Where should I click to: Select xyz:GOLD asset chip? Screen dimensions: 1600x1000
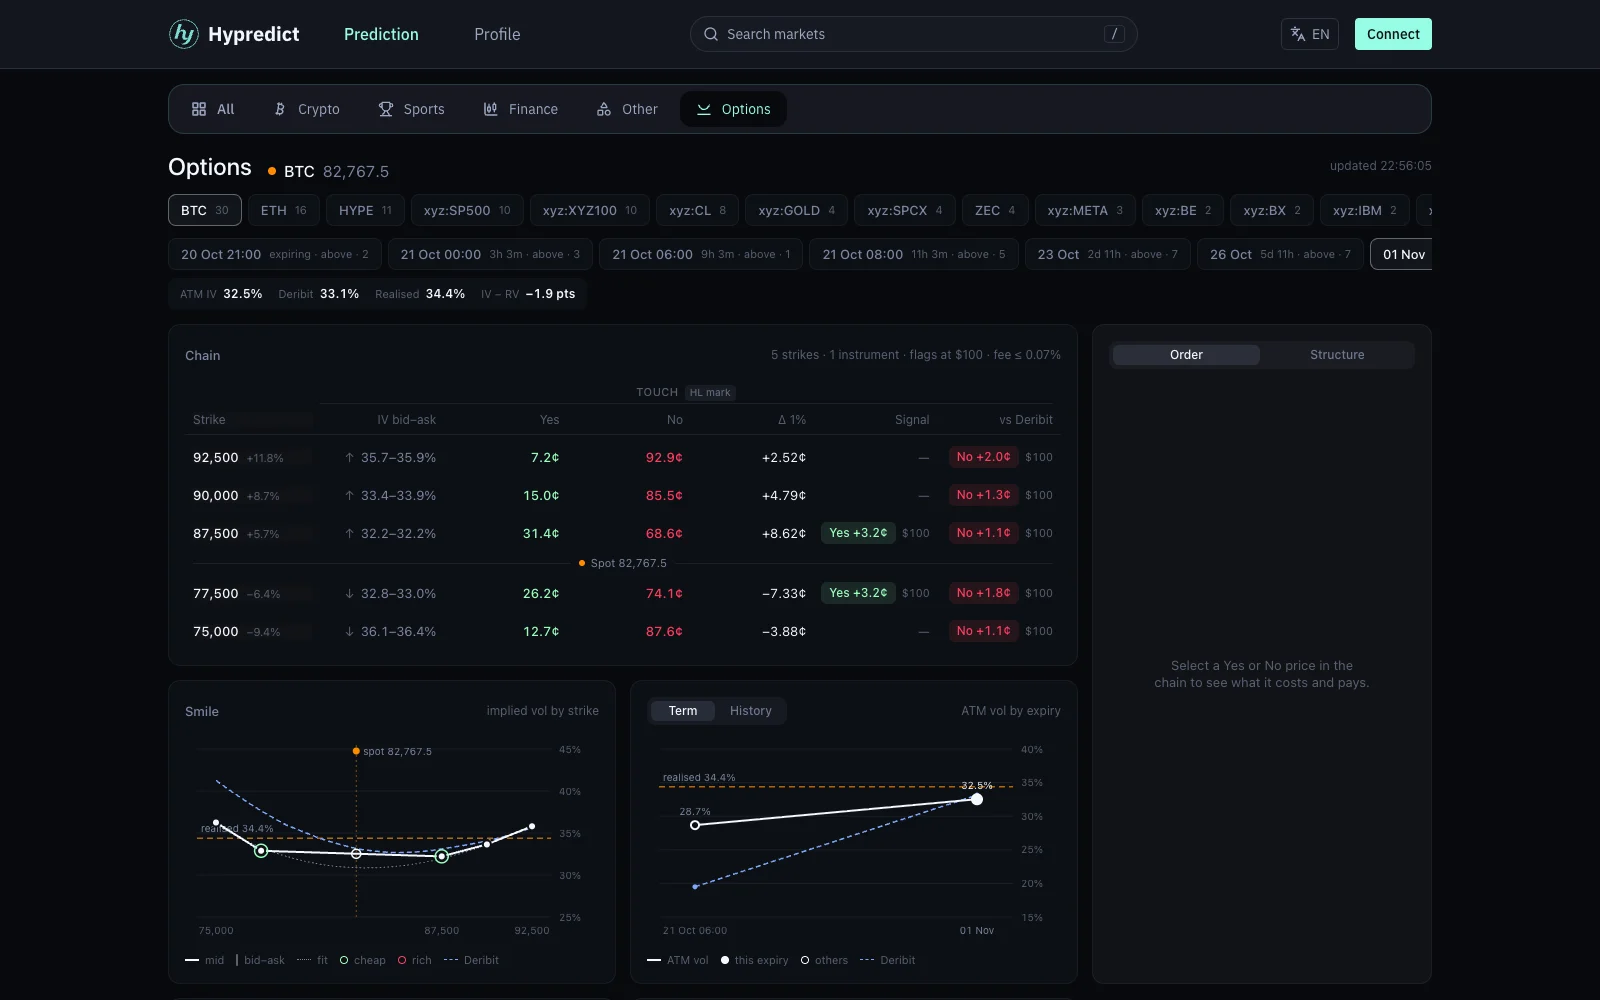[797, 210]
